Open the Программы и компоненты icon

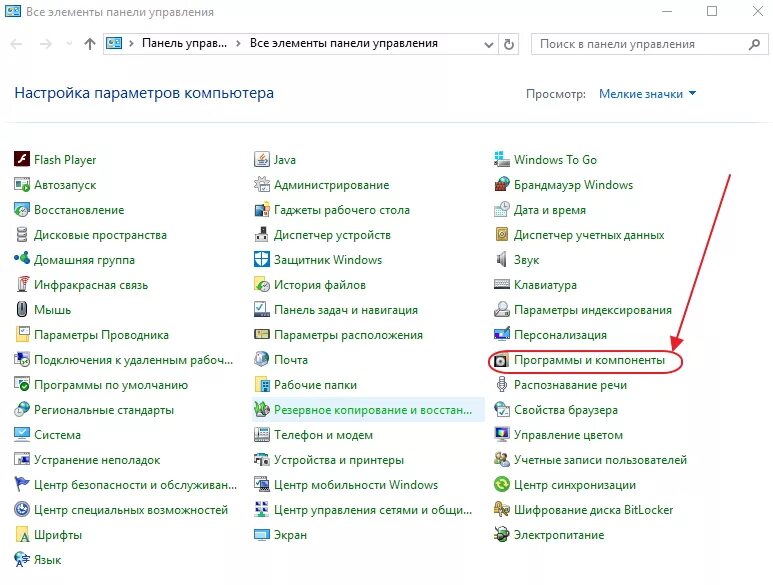502,360
